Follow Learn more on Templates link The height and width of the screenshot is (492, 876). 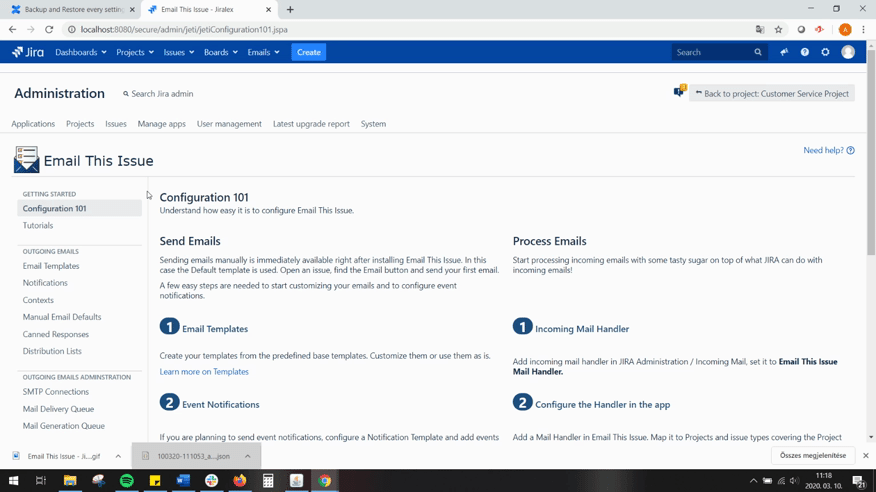204,371
